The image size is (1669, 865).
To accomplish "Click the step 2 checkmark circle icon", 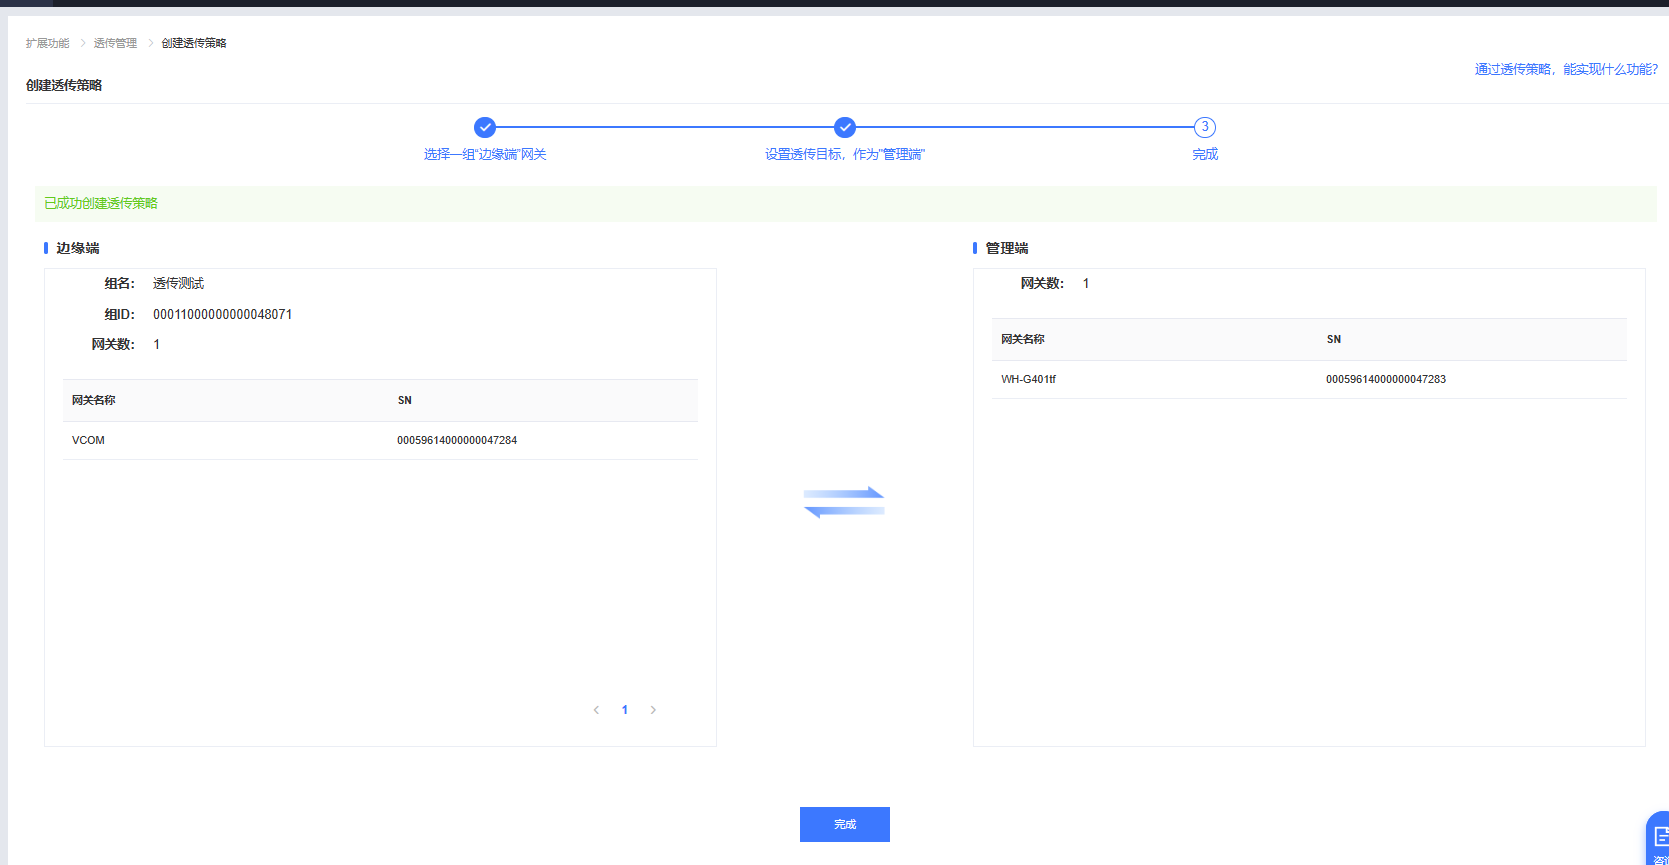I will pos(845,127).
